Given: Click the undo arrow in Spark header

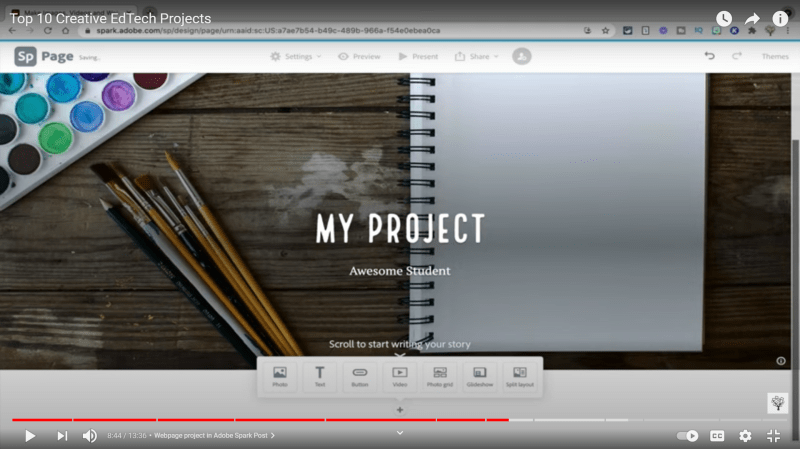Looking at the screenshot, I should (710, 56).
